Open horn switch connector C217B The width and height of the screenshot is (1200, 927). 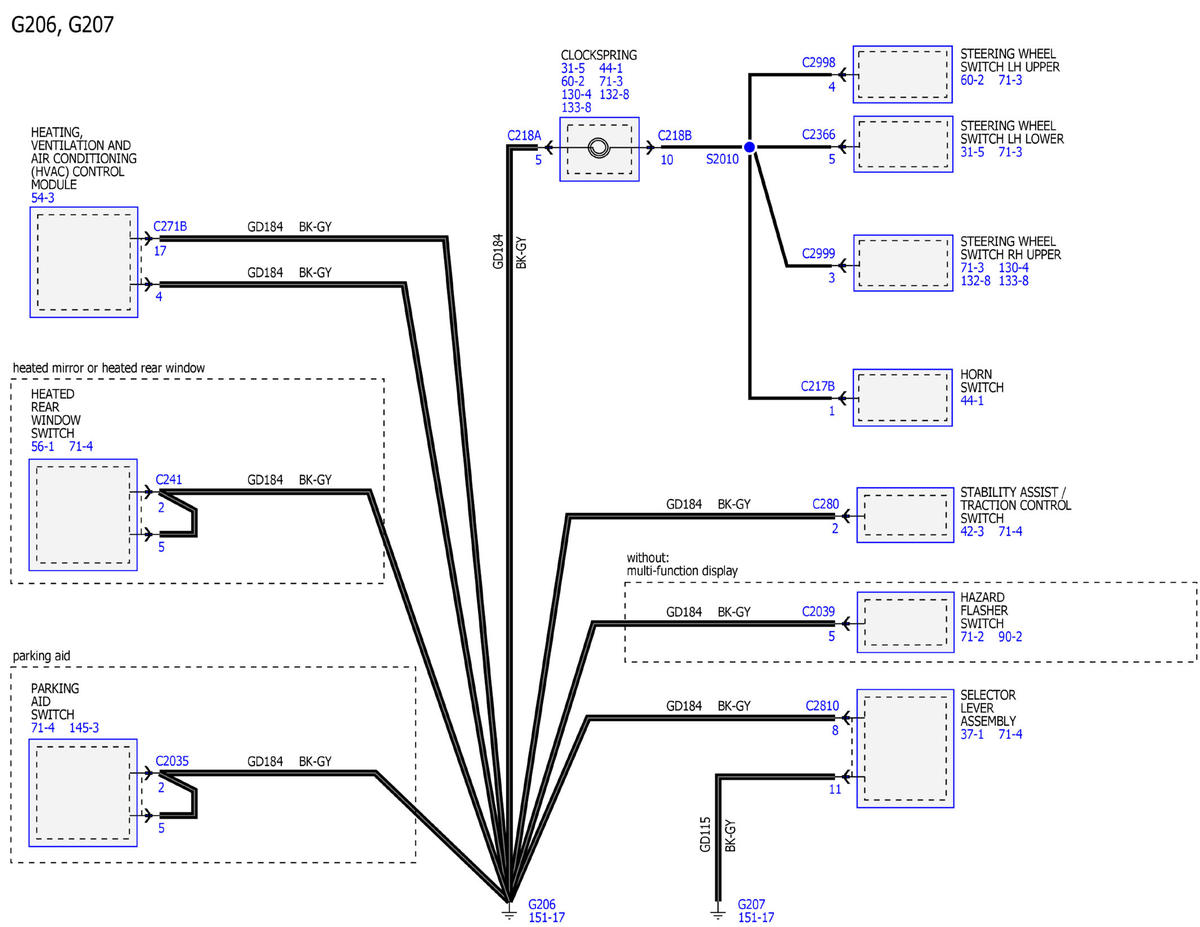coord(818,385)
